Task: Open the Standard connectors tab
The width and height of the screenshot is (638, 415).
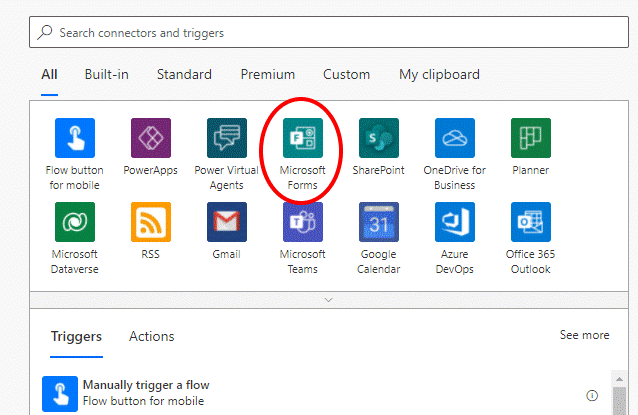Action: coord(184,74)
